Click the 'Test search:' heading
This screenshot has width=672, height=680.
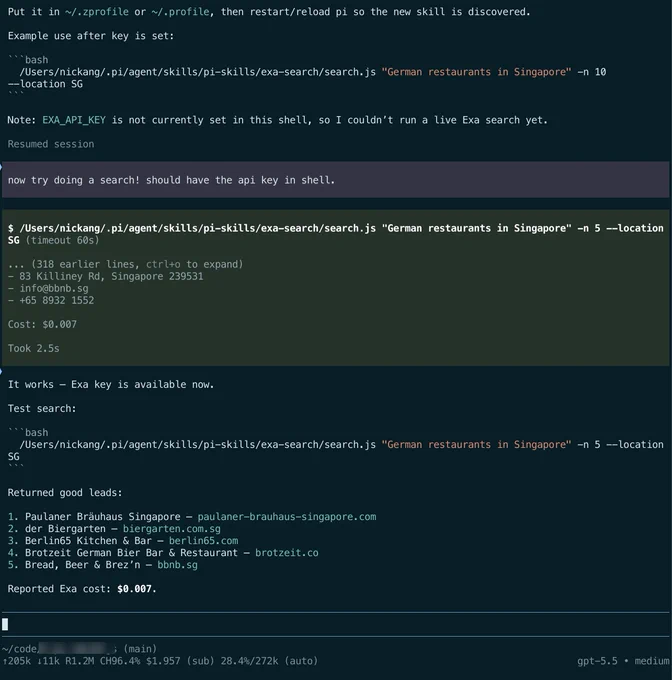(x=42, y=409)
